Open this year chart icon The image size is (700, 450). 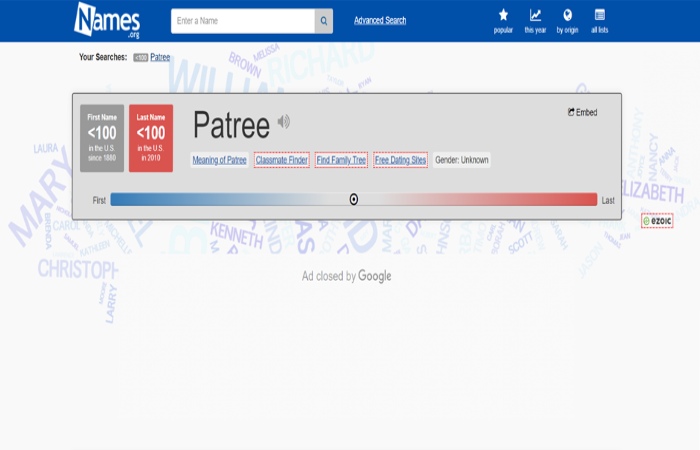pos(535,21)
